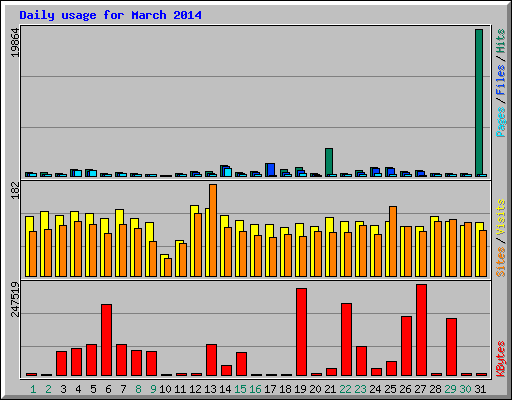Click the day 4 axis label
Image resolution: width=512 pixels, height=400 pixels.
click(x=78, y=389)
